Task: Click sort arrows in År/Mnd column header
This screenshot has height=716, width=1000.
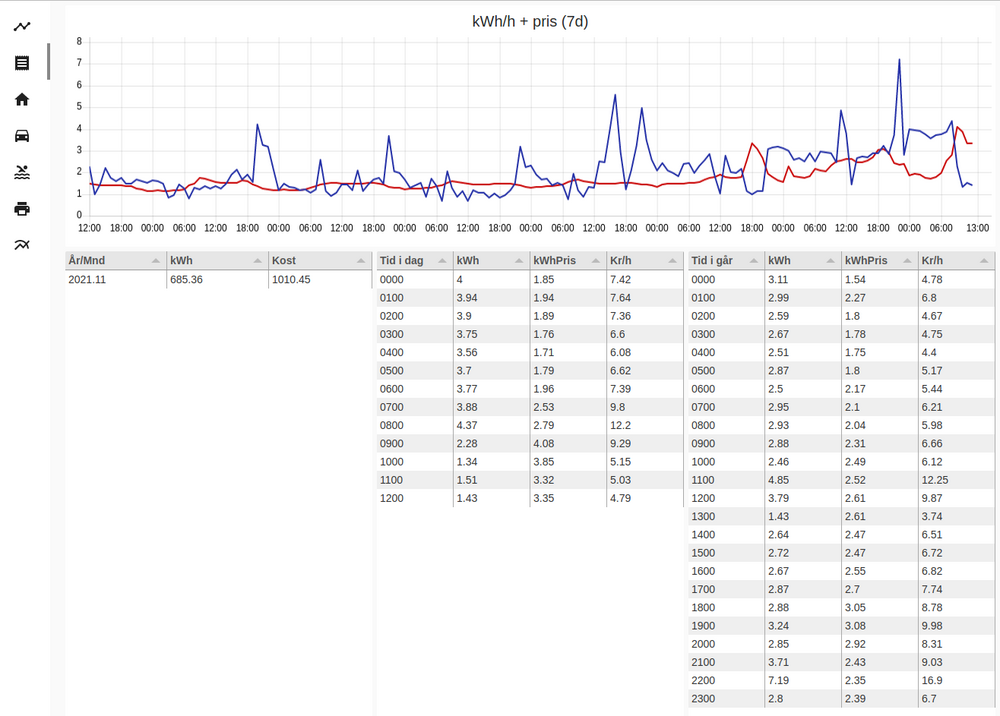Action: coord(154,260)
